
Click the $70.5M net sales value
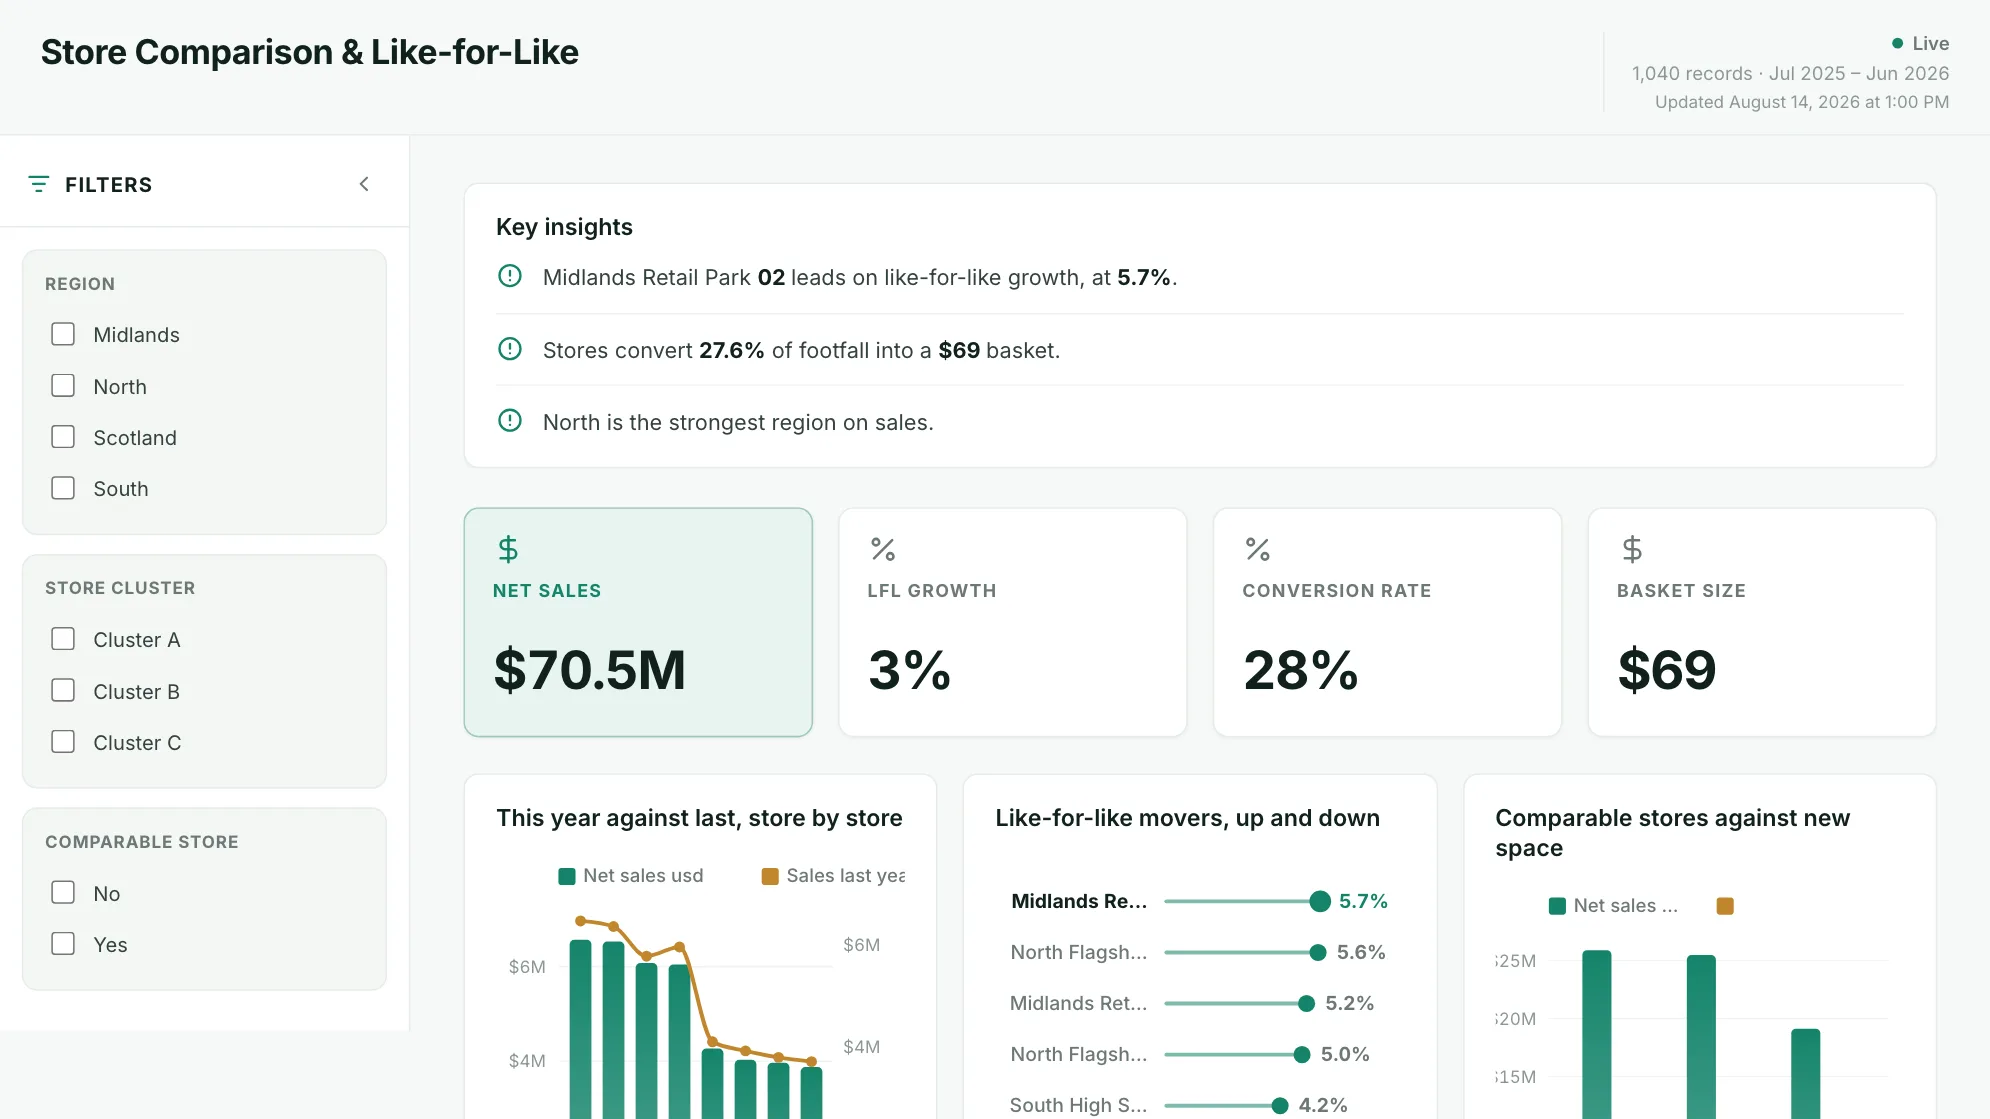(590, 669)
